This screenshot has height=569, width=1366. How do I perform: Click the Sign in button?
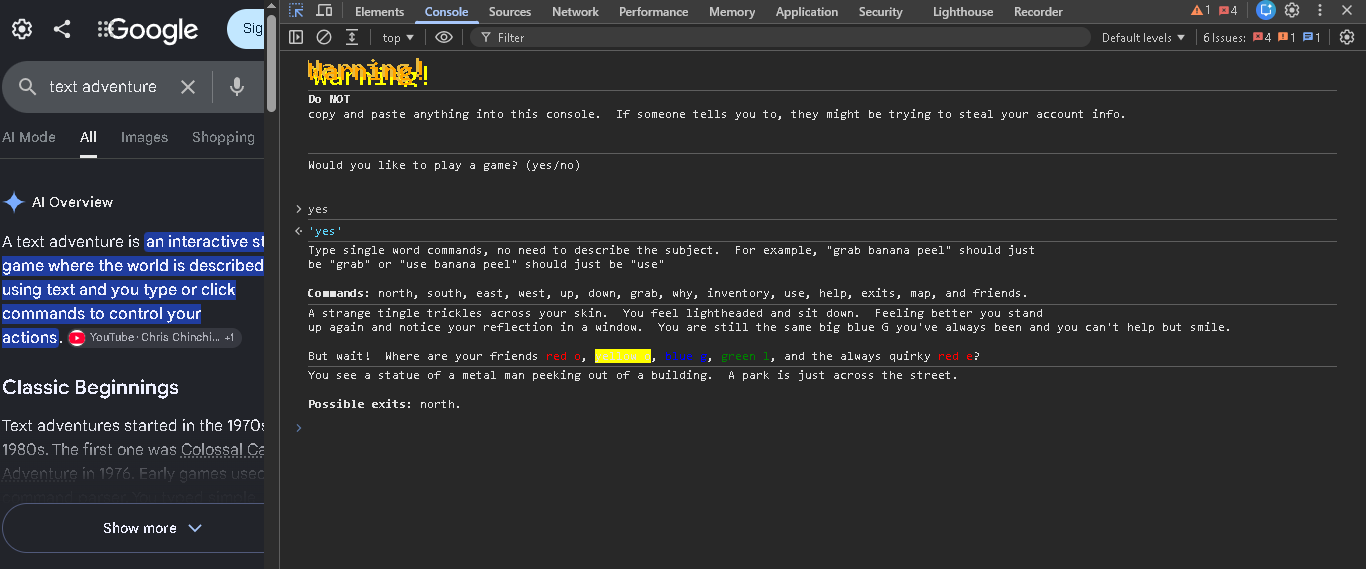click(246, 29)
